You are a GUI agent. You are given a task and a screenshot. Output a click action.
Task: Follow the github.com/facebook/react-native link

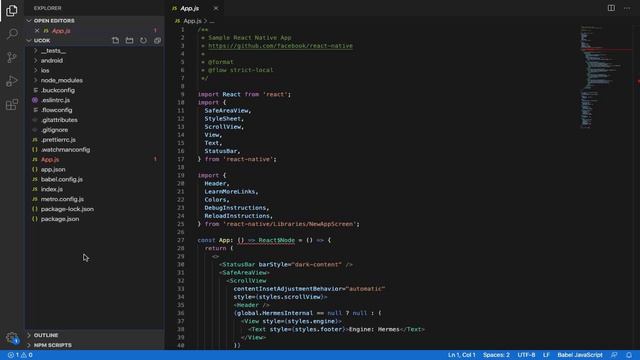[280, 46]
